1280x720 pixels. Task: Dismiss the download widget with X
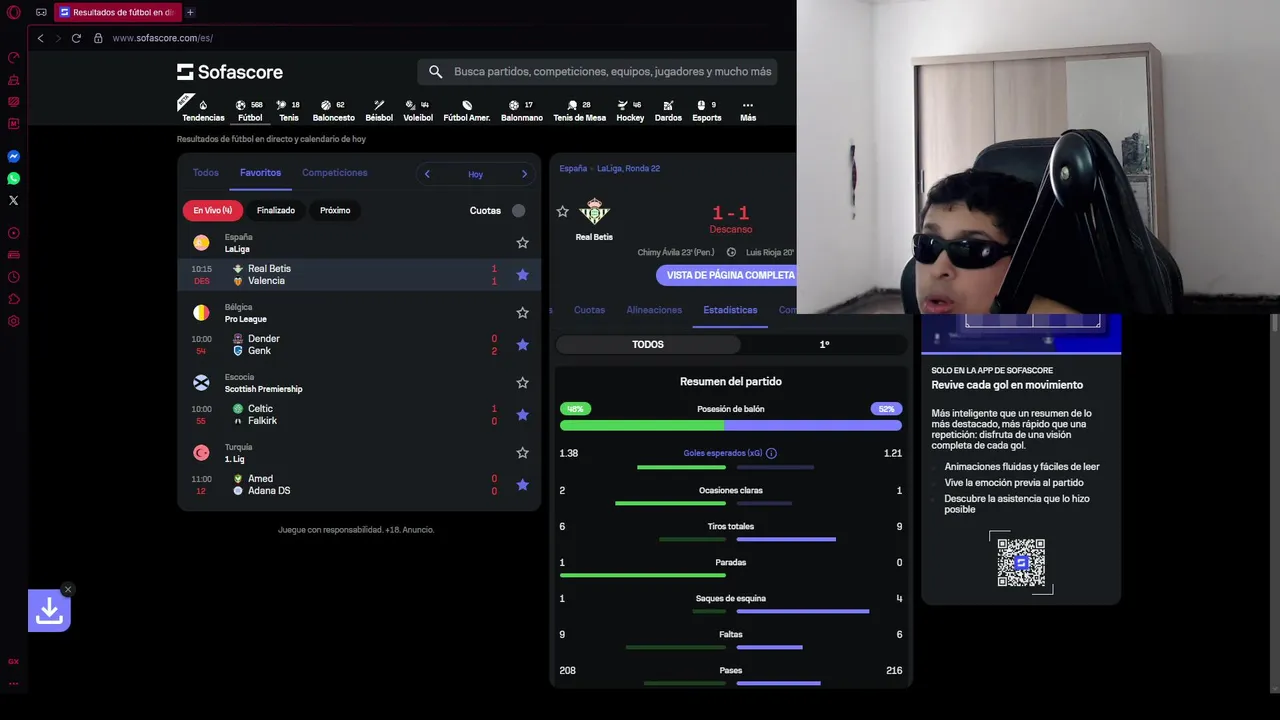[67, 589]
